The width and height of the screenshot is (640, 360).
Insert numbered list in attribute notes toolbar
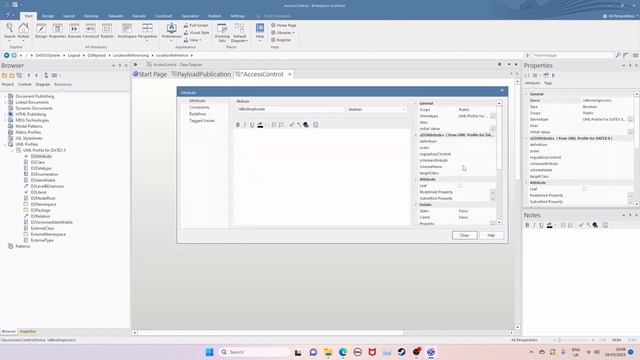[x=281, y=125]
